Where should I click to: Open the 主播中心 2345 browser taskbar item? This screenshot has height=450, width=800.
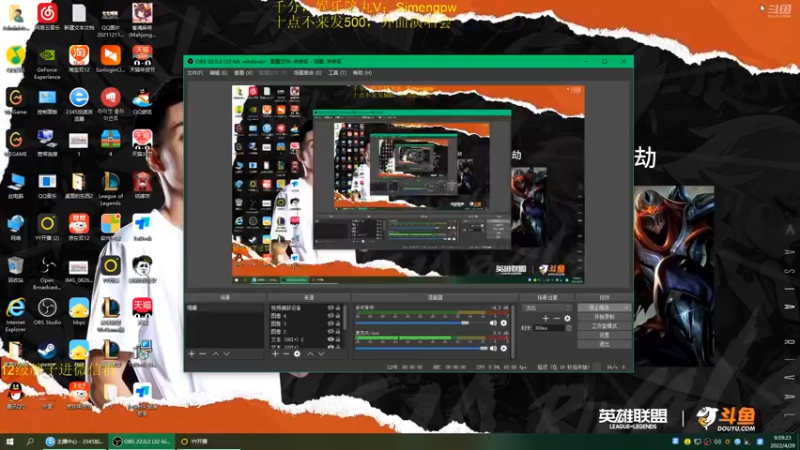point(74,441)
